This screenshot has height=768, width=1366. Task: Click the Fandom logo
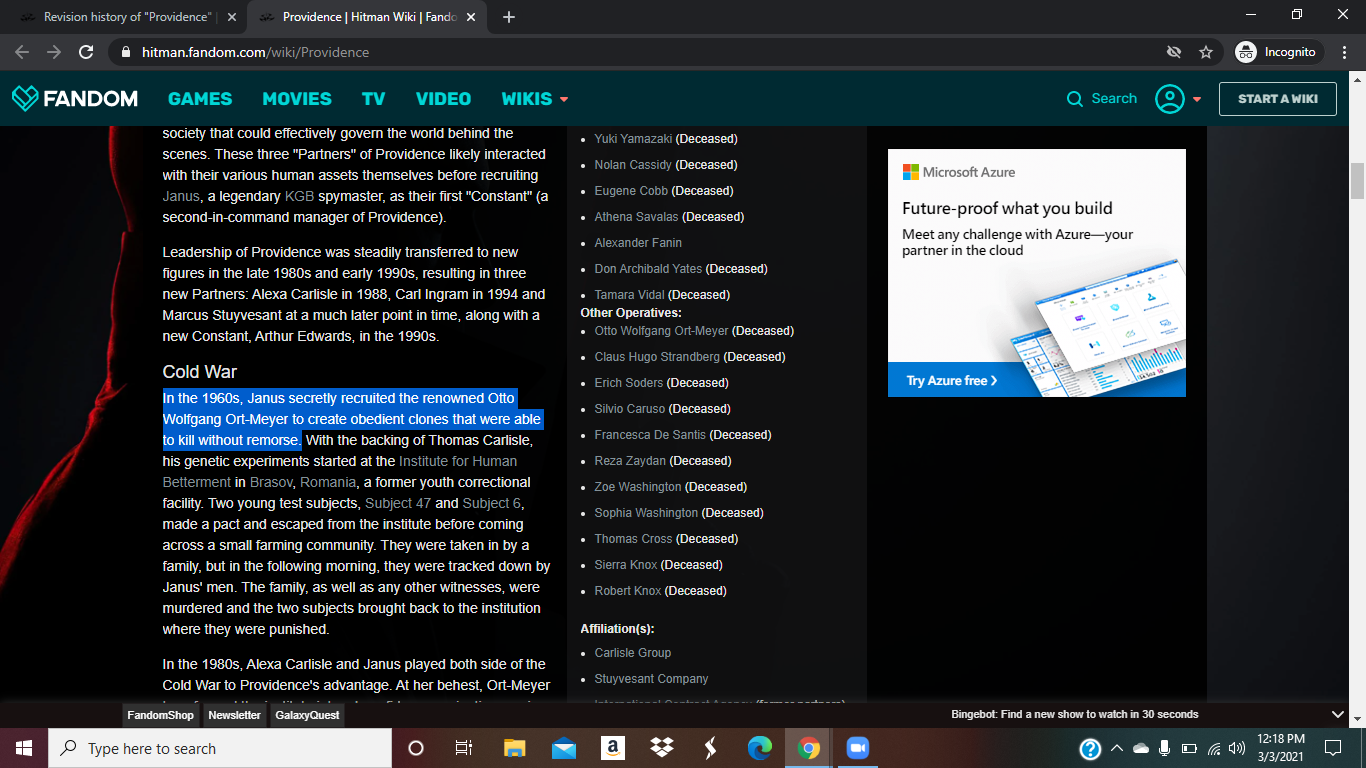(75, 98)
